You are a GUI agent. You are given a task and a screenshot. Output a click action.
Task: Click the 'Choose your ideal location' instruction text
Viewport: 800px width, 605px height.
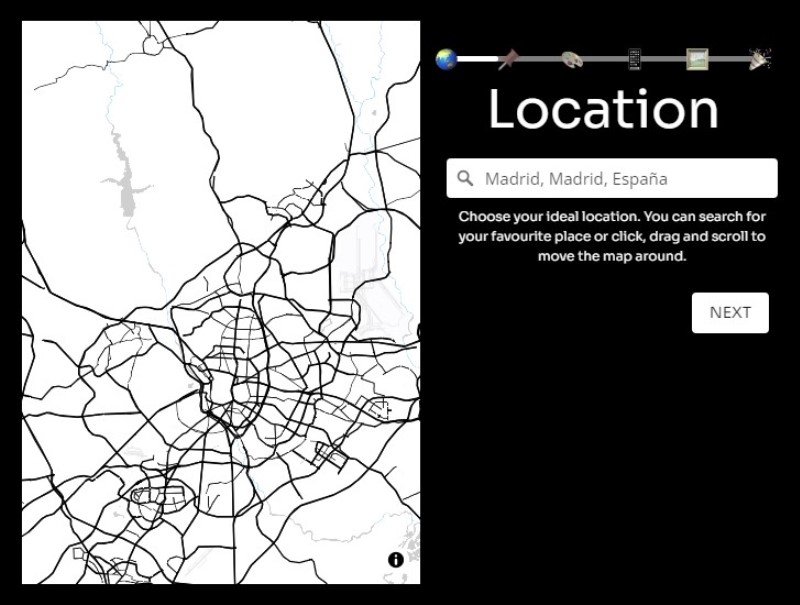coord(612,236)
